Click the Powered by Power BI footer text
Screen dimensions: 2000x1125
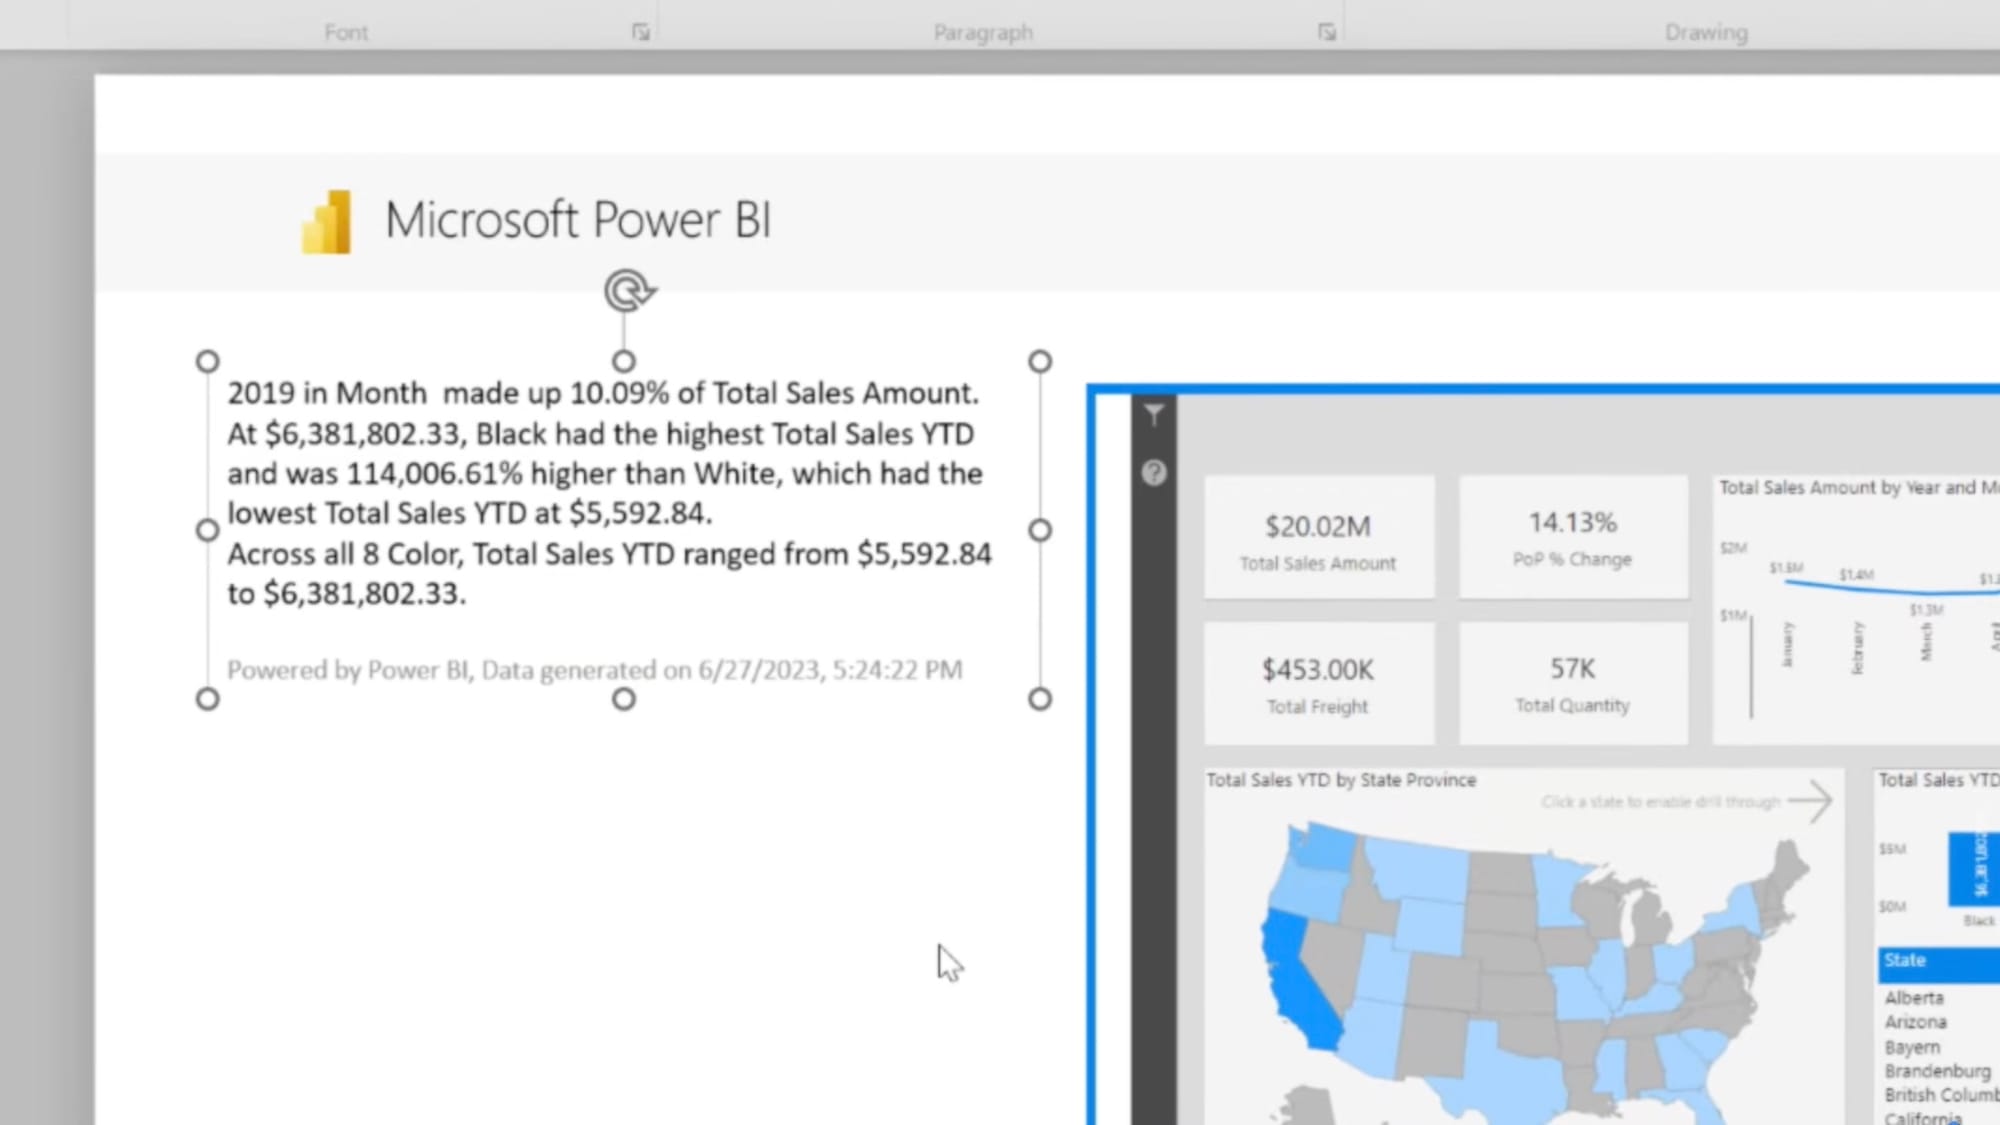pyautogui.click(x=594, y=670)
